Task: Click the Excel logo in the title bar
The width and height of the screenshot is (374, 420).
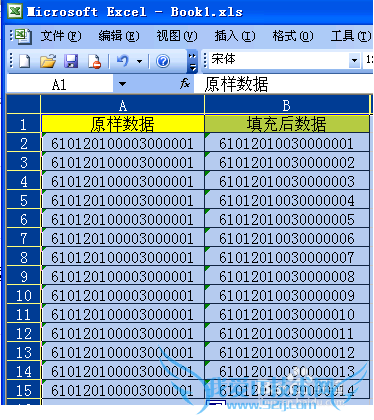Action: [x=15, y=11]
